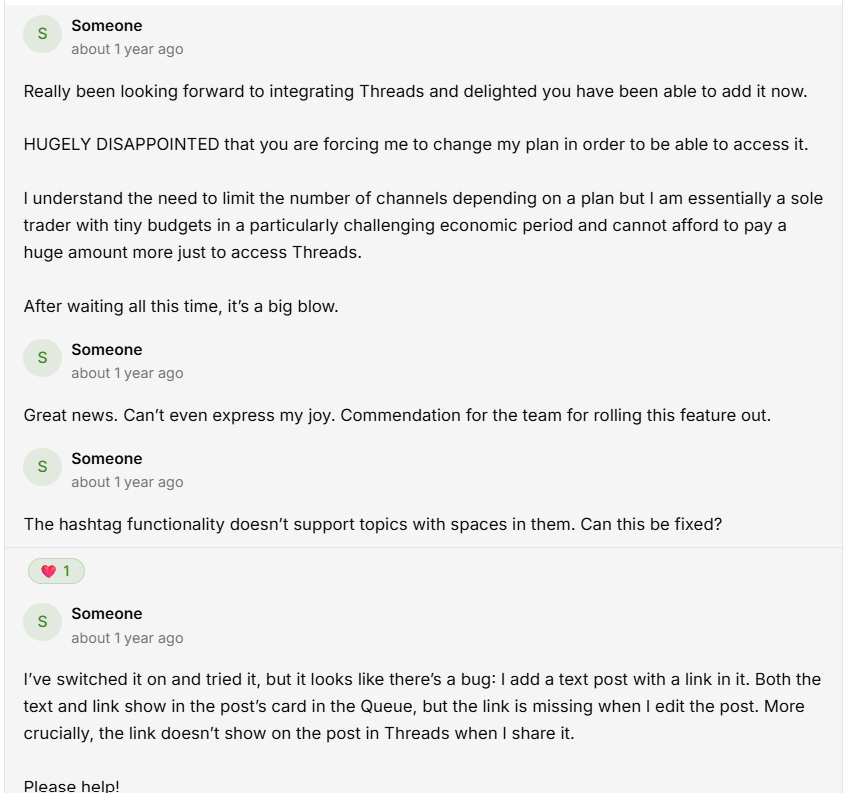This screenshot has width=847, height=793.
Task: Click the avatar on the hashtag functionality comment
Action: click(x=42, y=467)
